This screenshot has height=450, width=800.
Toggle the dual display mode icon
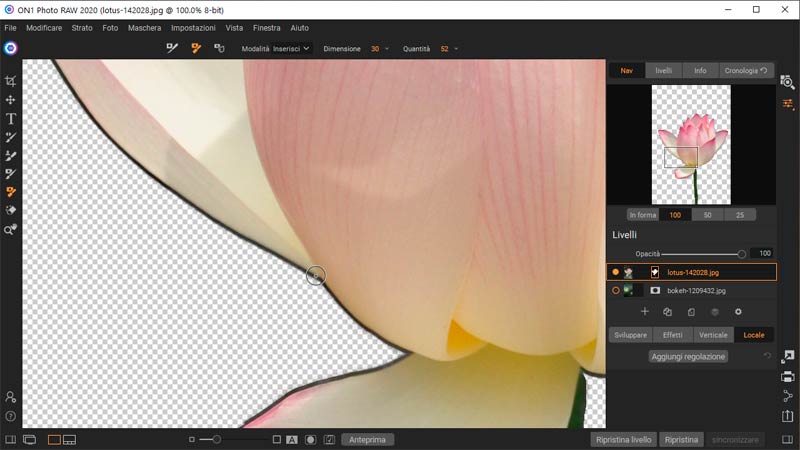point(30,439)
